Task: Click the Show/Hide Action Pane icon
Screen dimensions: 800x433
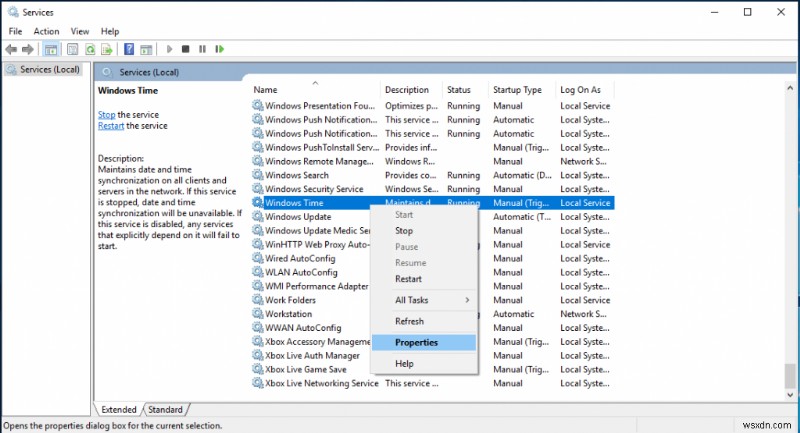Action: [146, 49]
